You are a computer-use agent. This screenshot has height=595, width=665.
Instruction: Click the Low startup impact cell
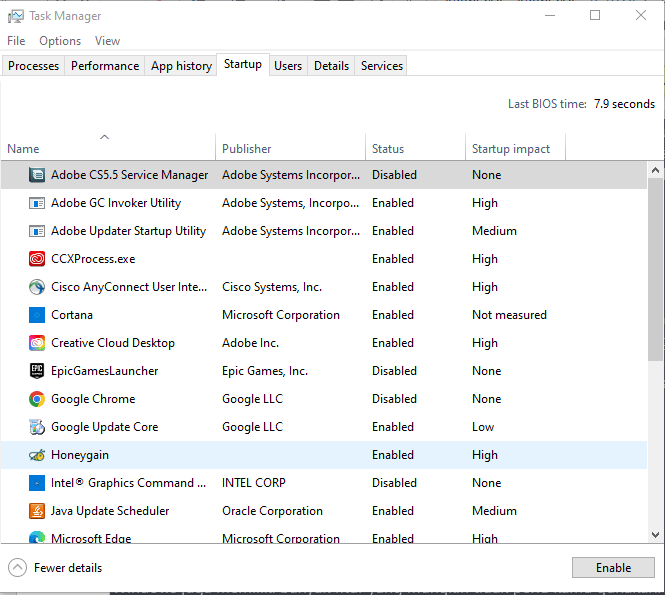point(483,427)
